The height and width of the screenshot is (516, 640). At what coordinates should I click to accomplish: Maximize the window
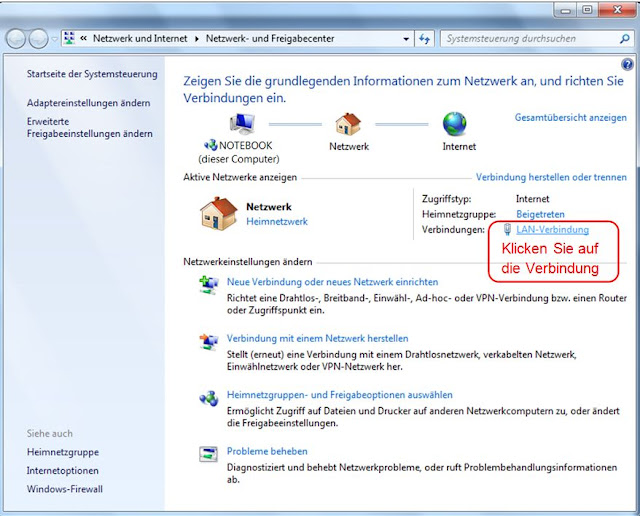[587, 10]
